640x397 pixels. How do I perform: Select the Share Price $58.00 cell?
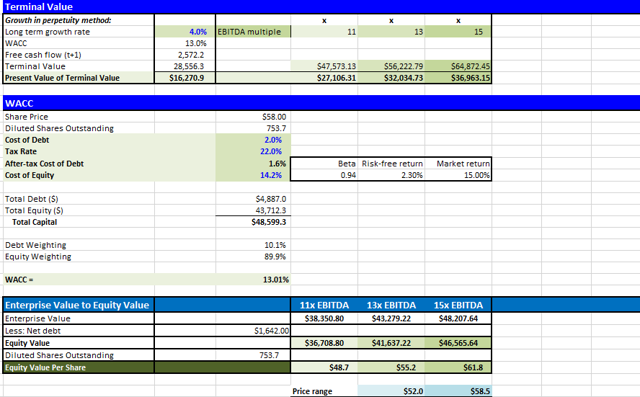[253, 117]
